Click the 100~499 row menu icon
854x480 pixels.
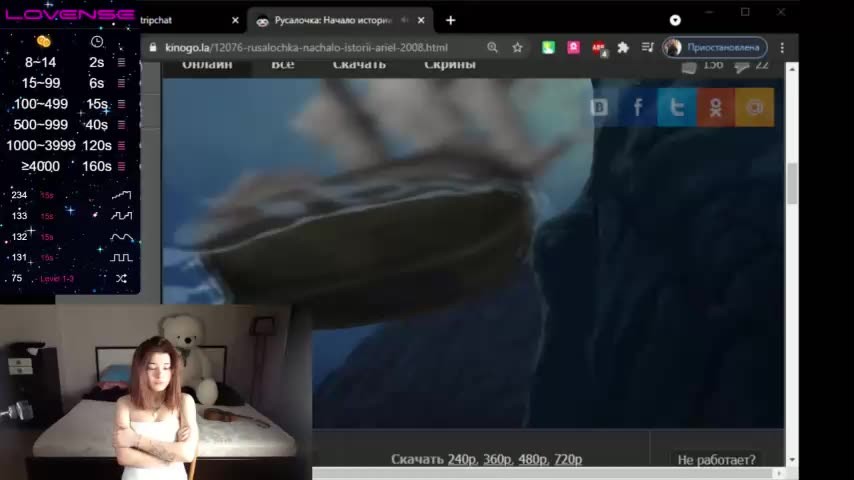click(x=121, y=104)
